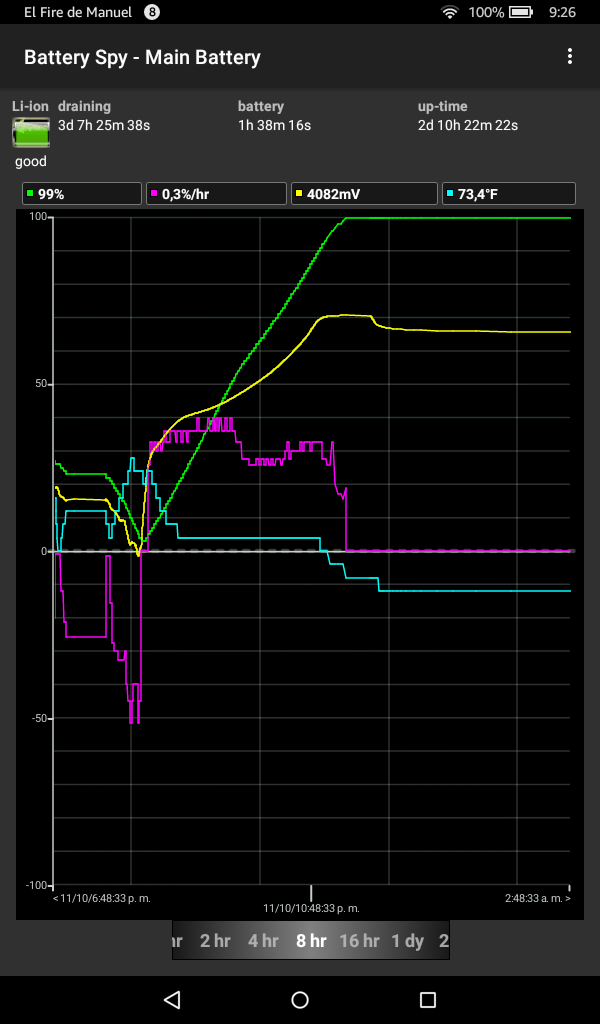Screen dimensions: 600x1024
Task: Tap the Wi-Fi status bar icon
Action: [450, 13]
